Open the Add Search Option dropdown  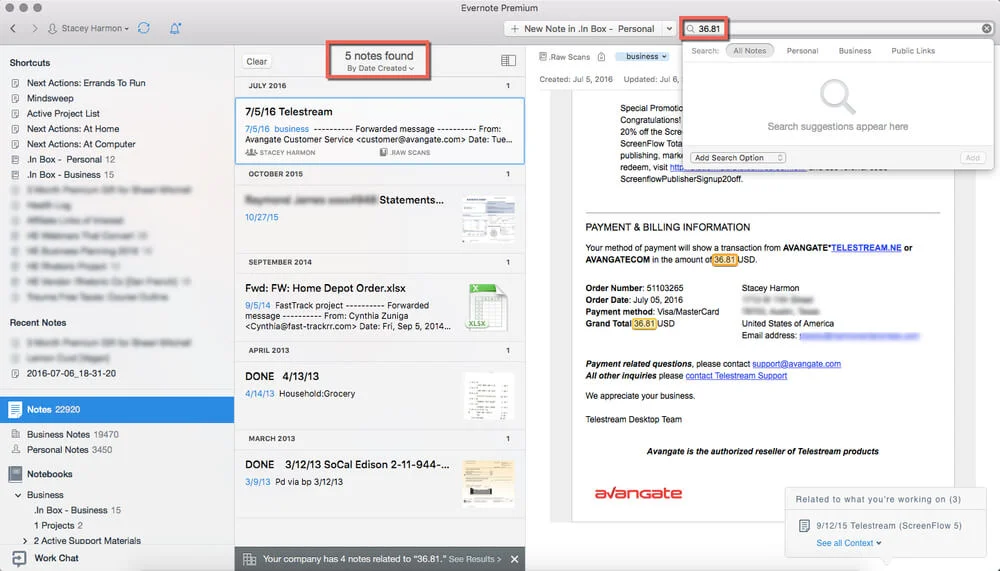738,158
